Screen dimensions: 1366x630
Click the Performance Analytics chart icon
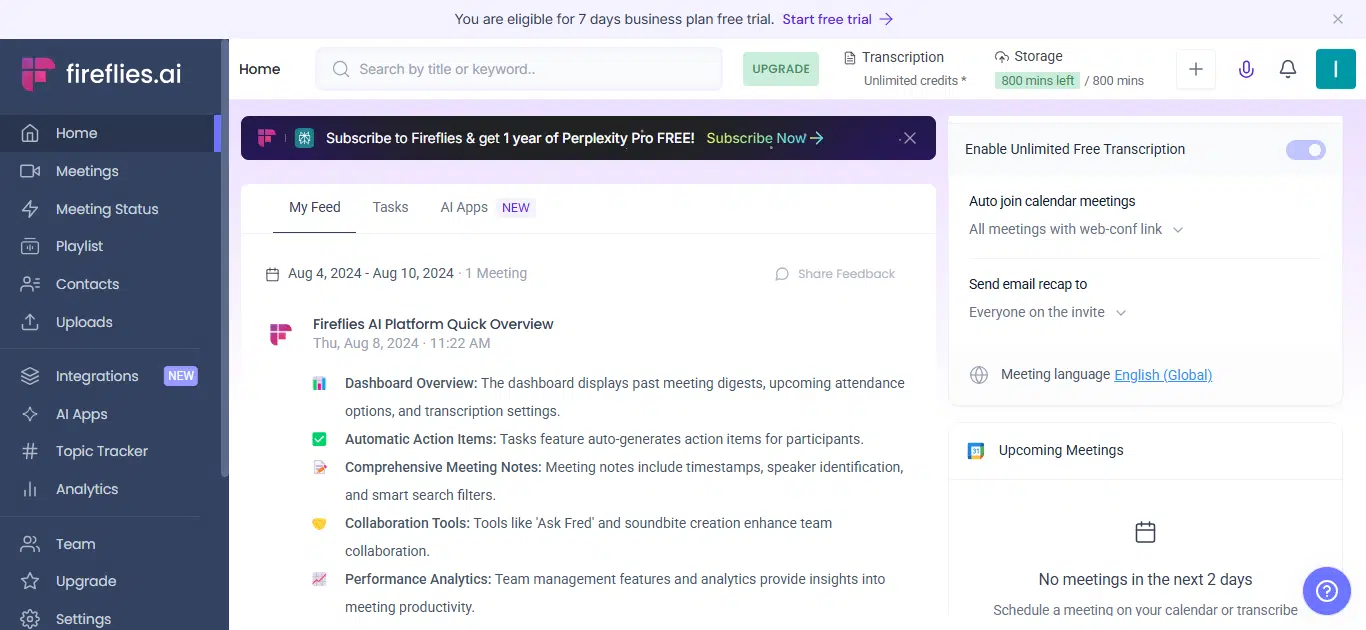coord(319,579)
